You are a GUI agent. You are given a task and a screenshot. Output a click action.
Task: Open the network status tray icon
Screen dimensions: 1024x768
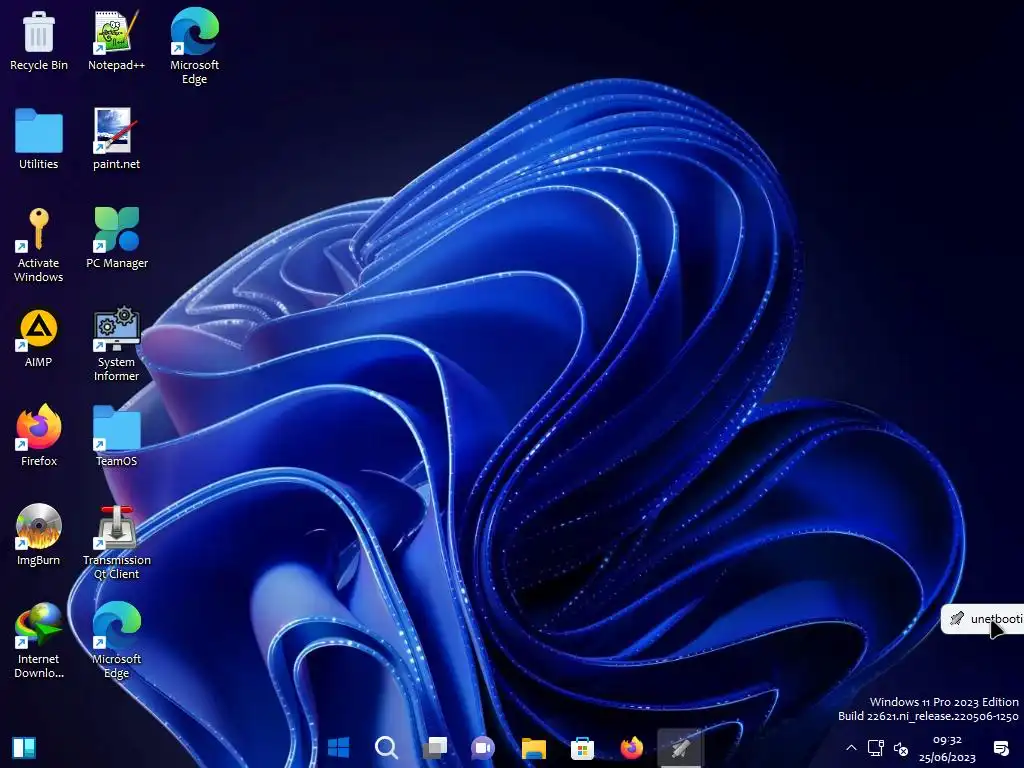click(x=876, y=748)
